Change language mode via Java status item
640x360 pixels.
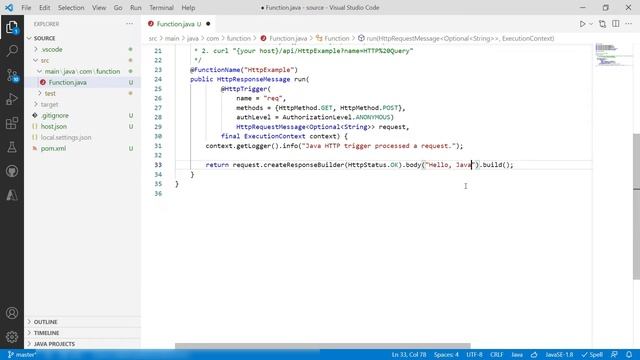pos(517,355)
